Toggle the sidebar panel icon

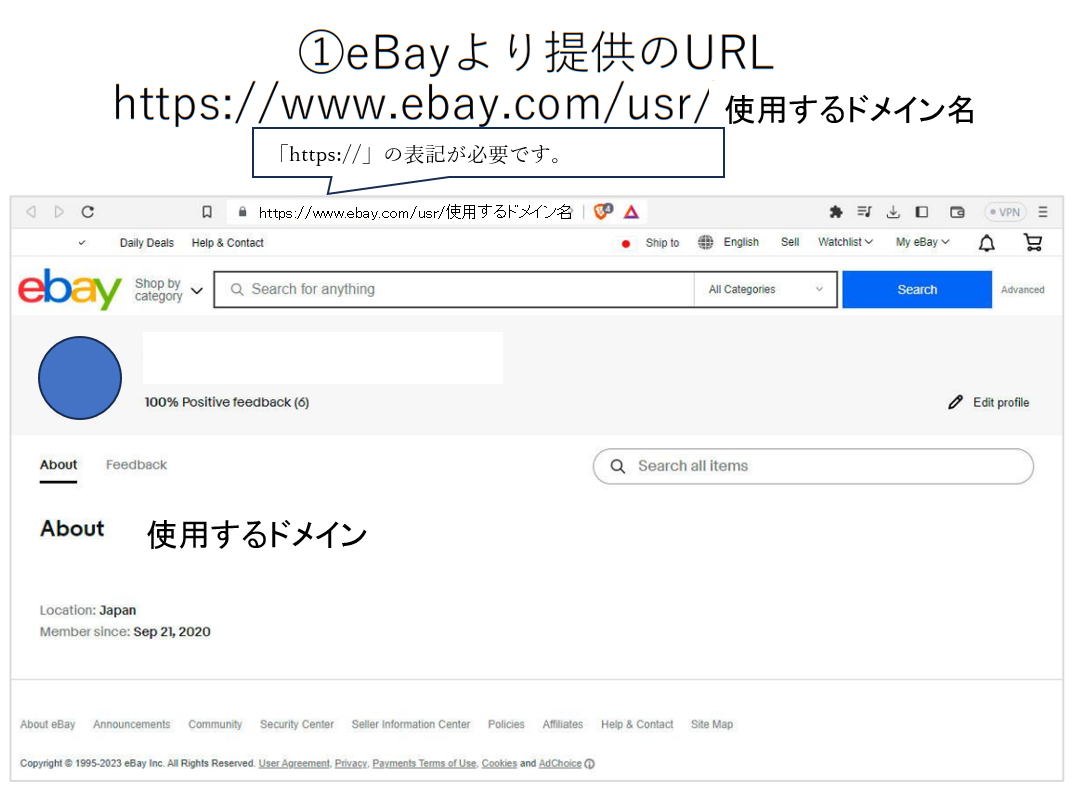coord(922,212)
